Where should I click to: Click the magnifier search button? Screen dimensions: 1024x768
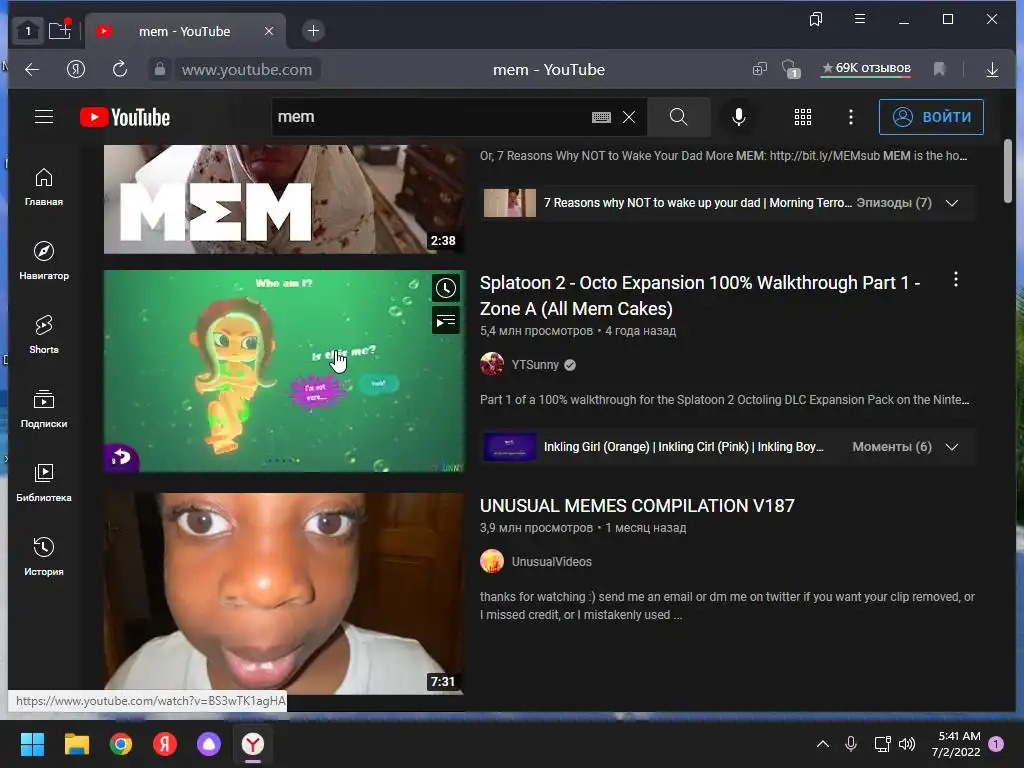[x=679, y=117]
